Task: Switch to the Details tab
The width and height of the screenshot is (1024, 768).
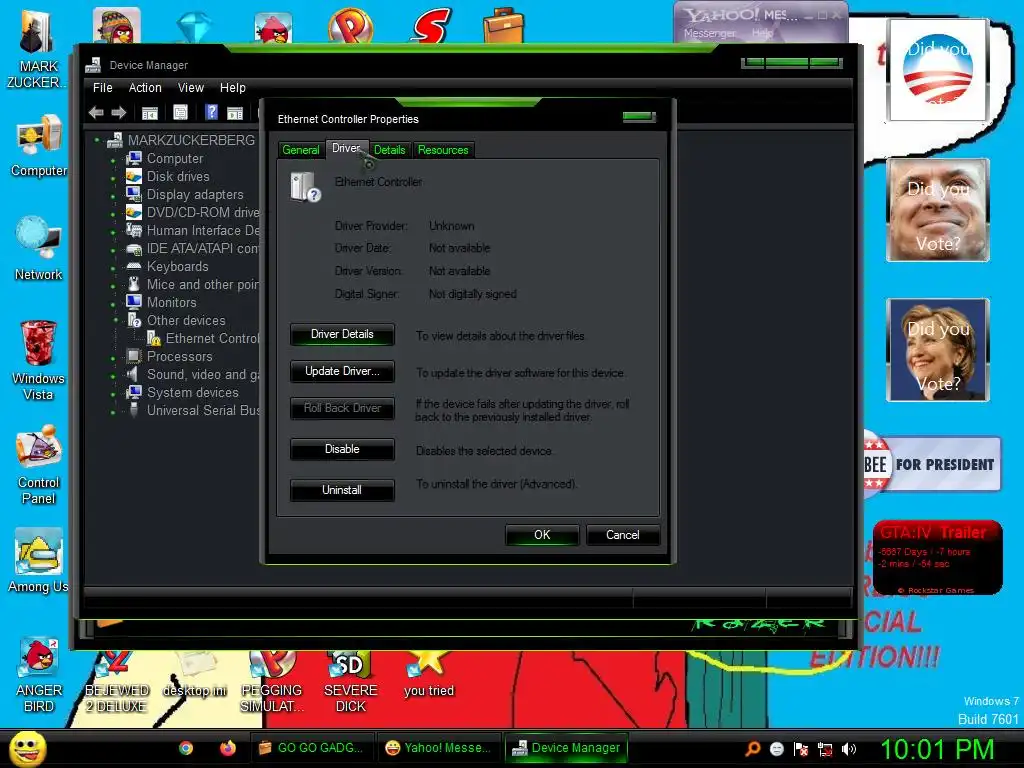Action: tap(390, 150)
